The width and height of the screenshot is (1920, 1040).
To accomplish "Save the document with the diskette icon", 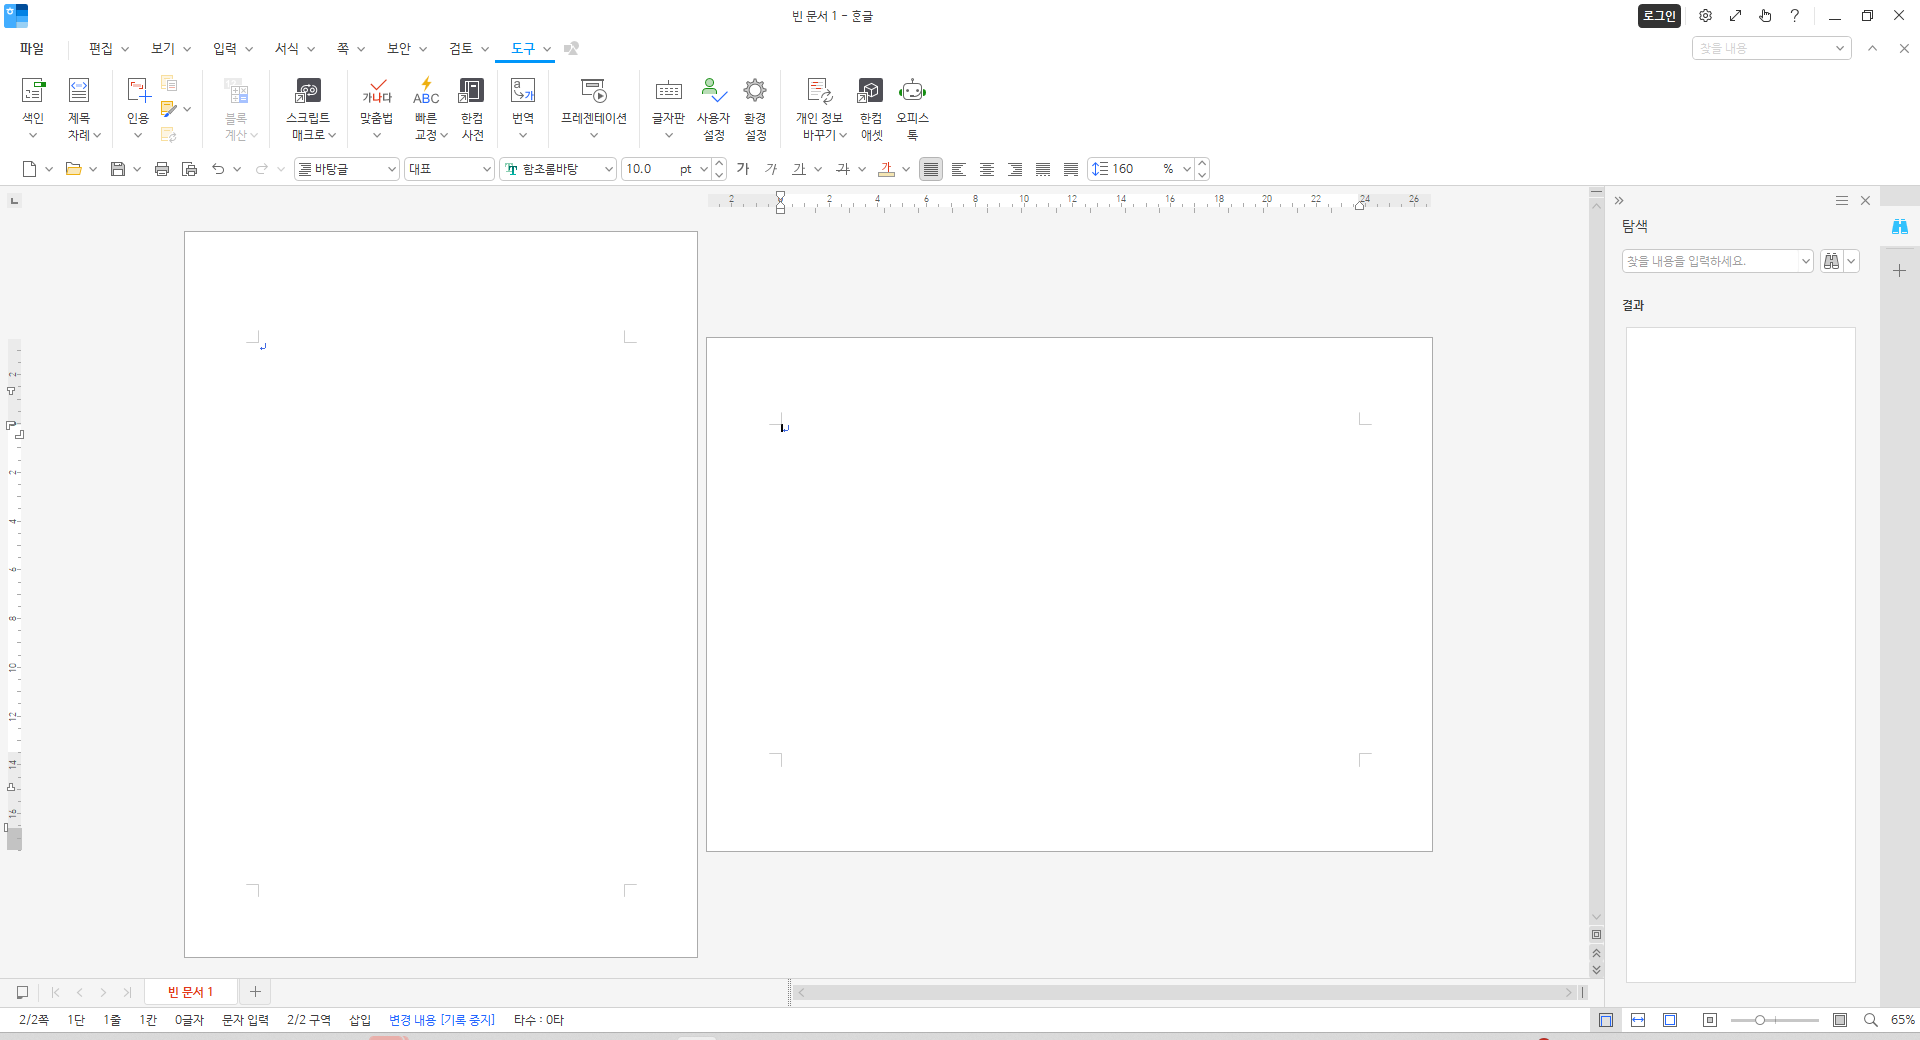I will (x=118, y=169).
